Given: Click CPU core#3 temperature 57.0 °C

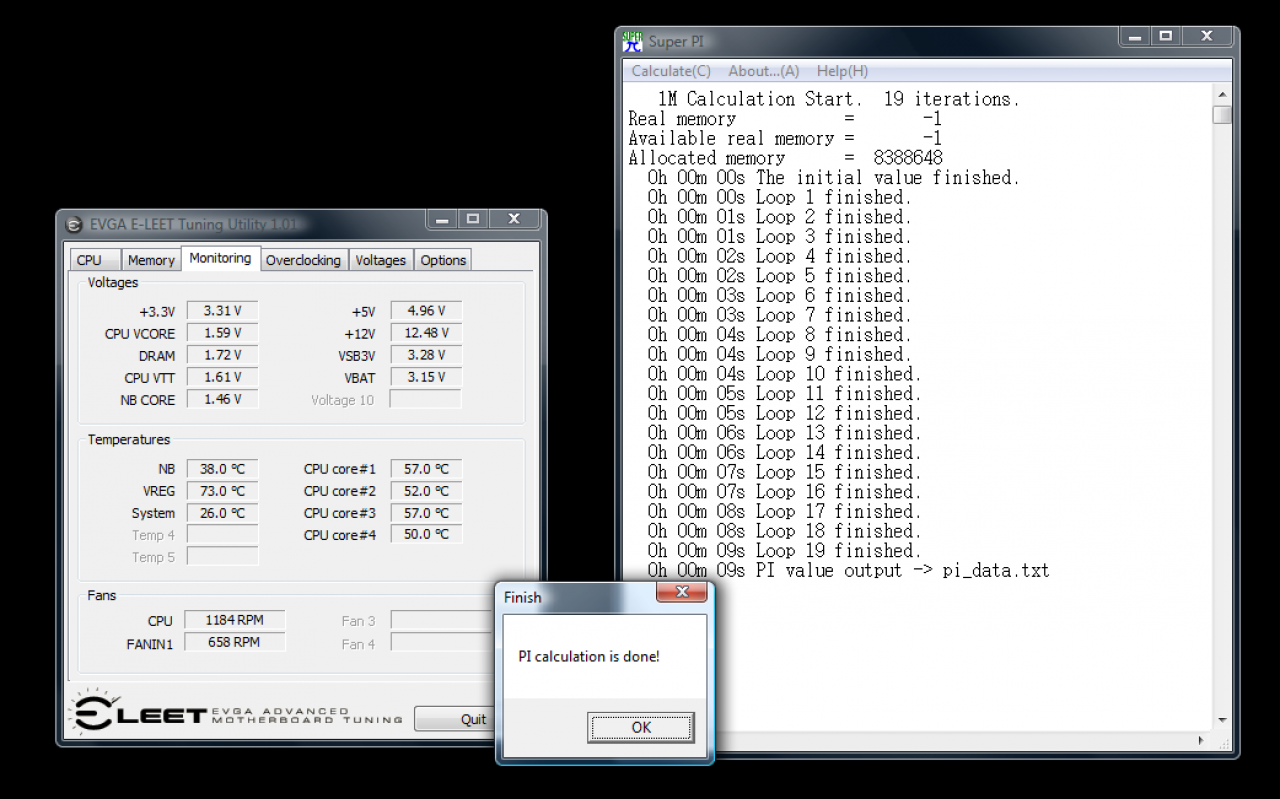Looking at the screenshot, I should click(x=426, y=513).
